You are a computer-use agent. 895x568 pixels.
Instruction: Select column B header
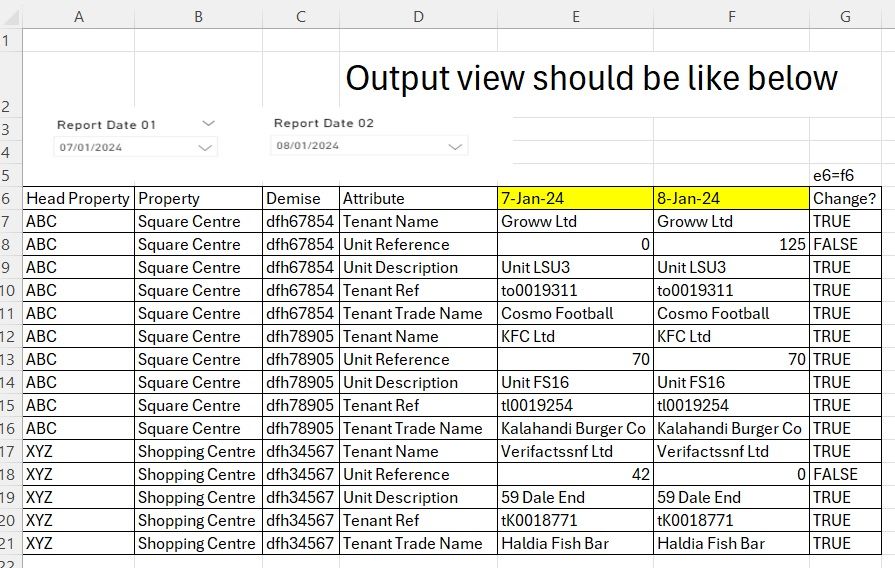point(199,17)
